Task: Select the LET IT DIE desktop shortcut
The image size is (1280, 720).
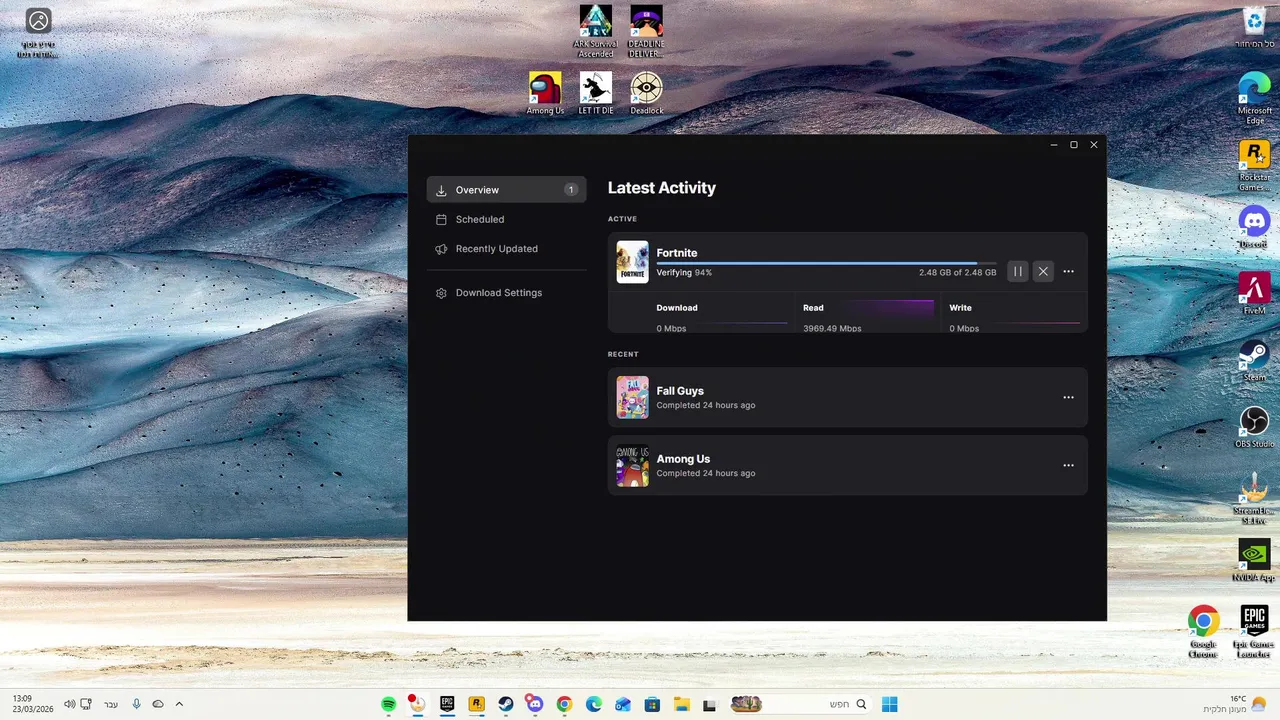Action: click(596, 93)
